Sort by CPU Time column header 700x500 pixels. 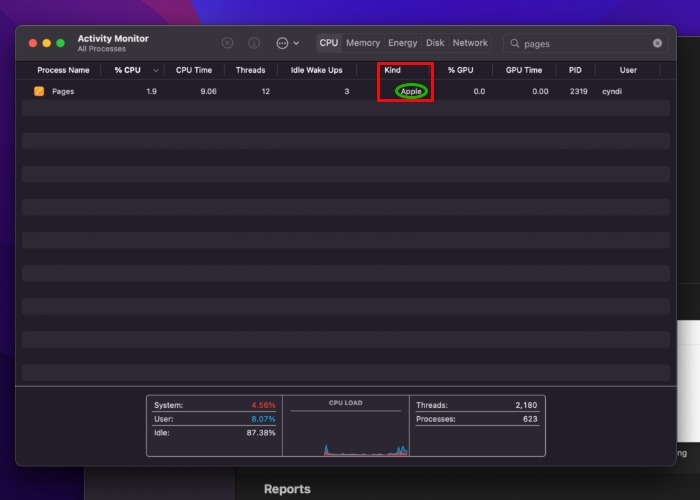point(194,70)
